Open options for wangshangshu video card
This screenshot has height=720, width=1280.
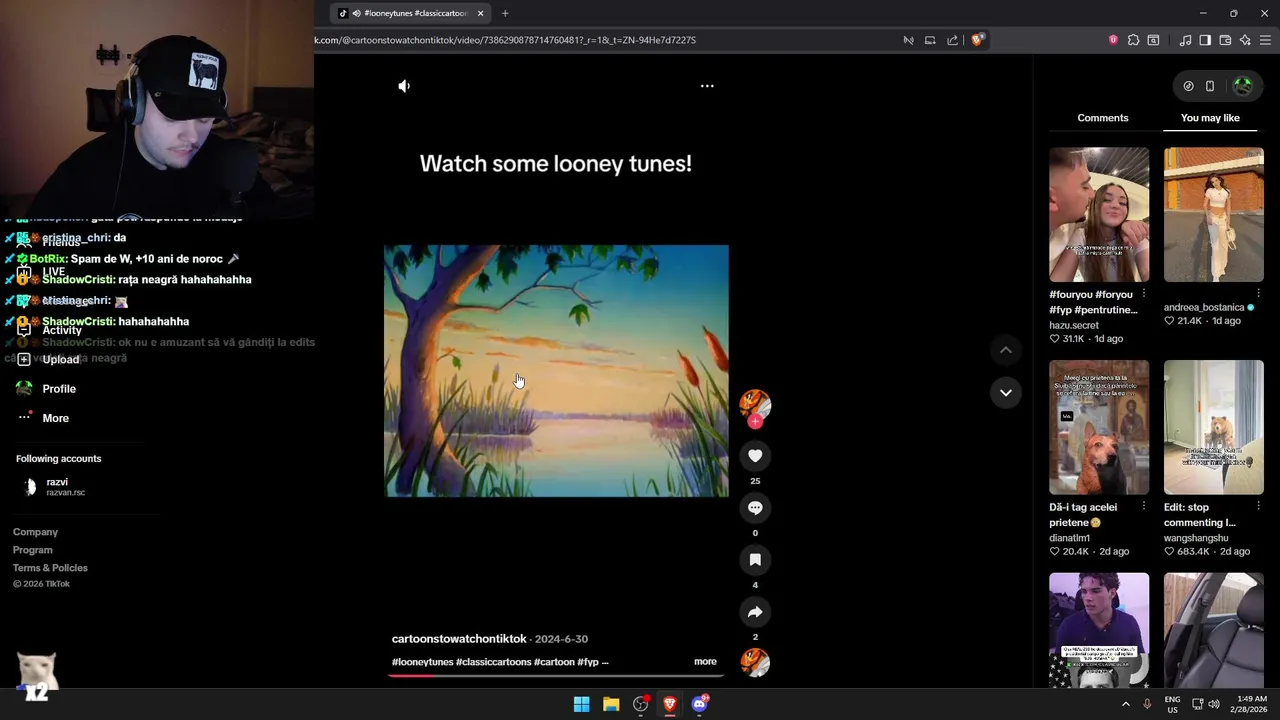[1258, 506]
